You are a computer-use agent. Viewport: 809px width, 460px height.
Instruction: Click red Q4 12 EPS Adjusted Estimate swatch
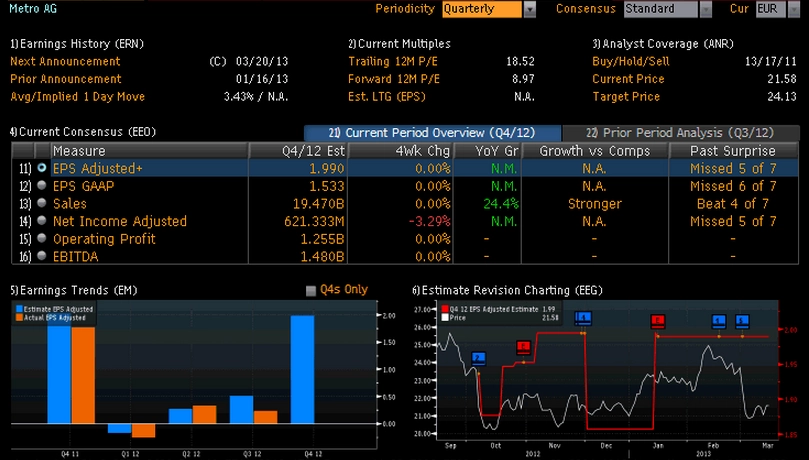[445, 309]
